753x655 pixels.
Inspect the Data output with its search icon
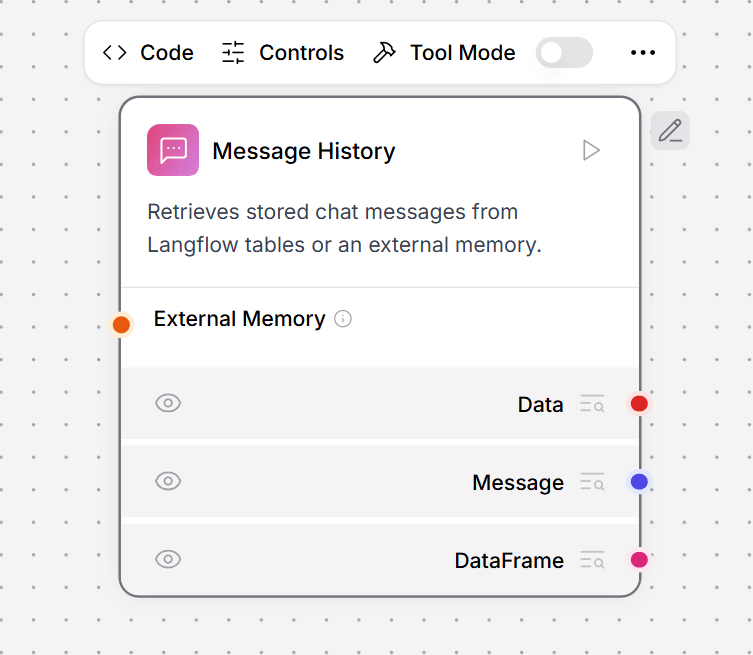coord(592,404)
